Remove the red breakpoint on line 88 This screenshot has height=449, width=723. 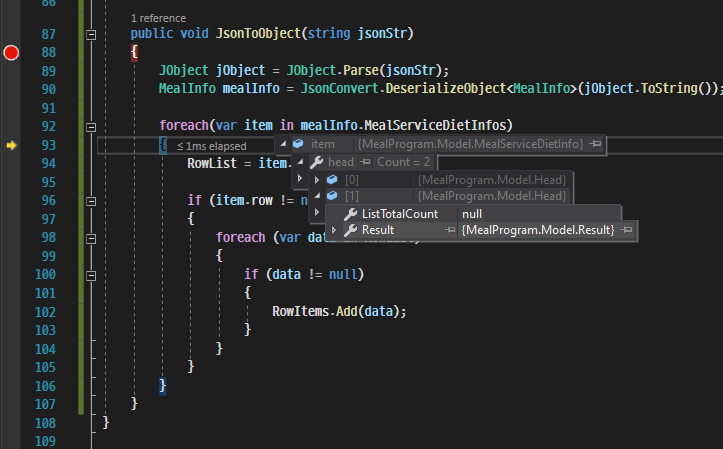[x=11, y=53]
